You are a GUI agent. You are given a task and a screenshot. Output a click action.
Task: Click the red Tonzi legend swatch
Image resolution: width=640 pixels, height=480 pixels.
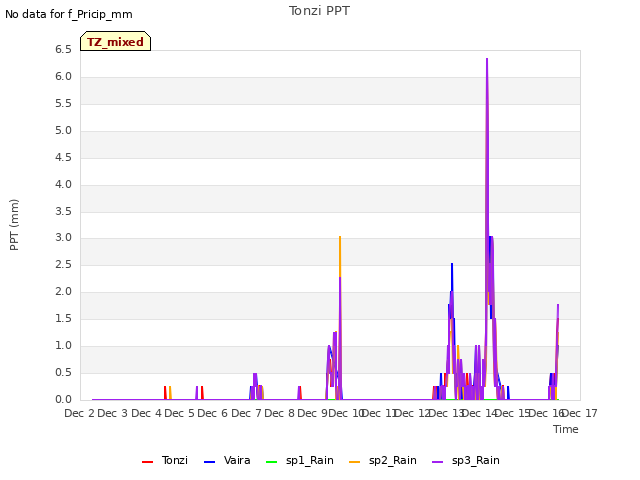coord(147,462)
